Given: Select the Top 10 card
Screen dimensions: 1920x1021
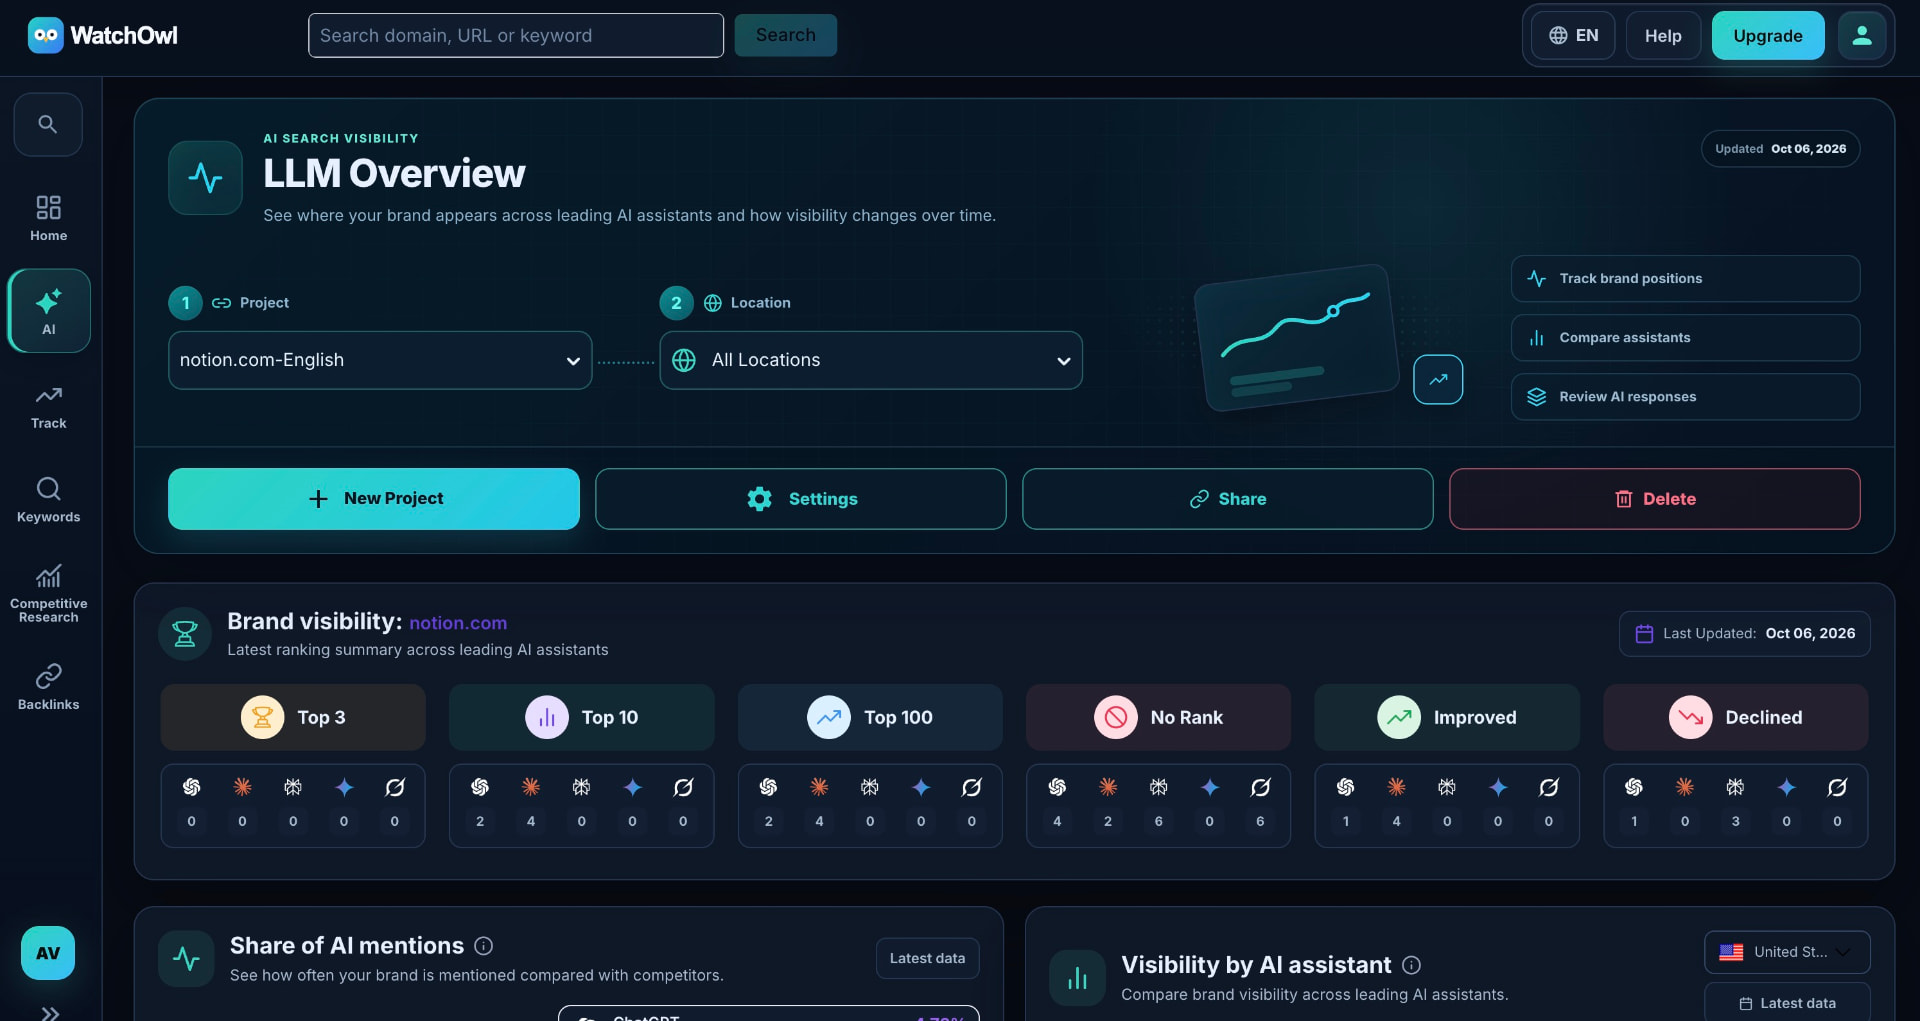Looking at the screenshot, I should (581, 717).
